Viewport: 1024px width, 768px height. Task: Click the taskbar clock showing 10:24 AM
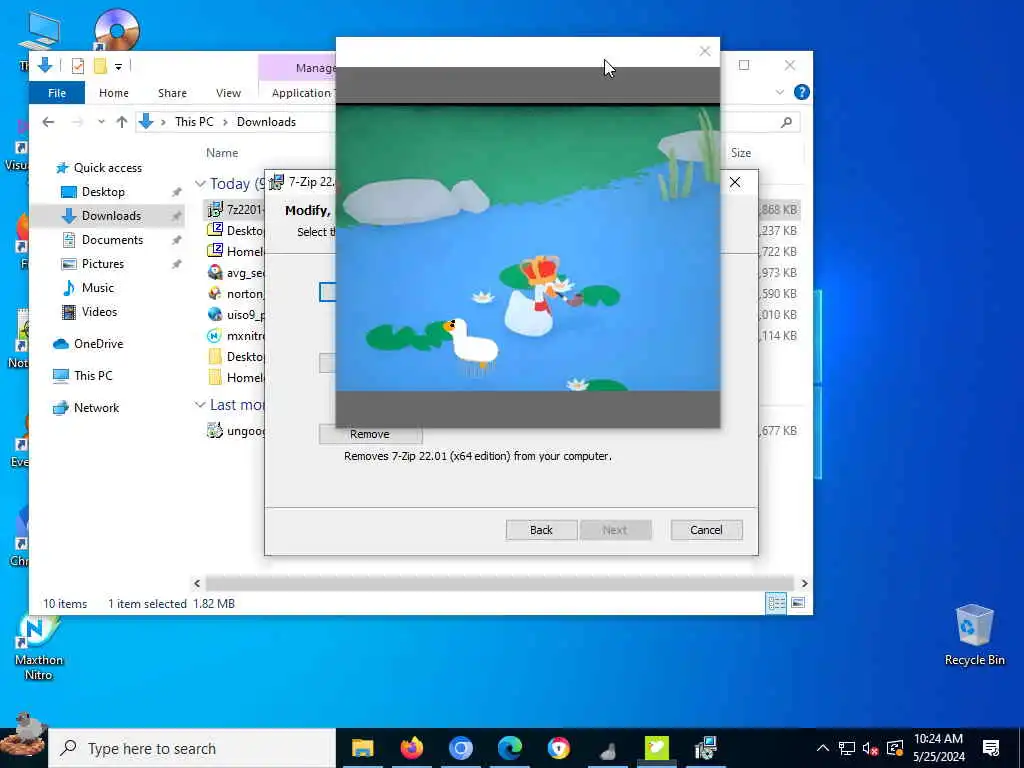click(938, 748)
